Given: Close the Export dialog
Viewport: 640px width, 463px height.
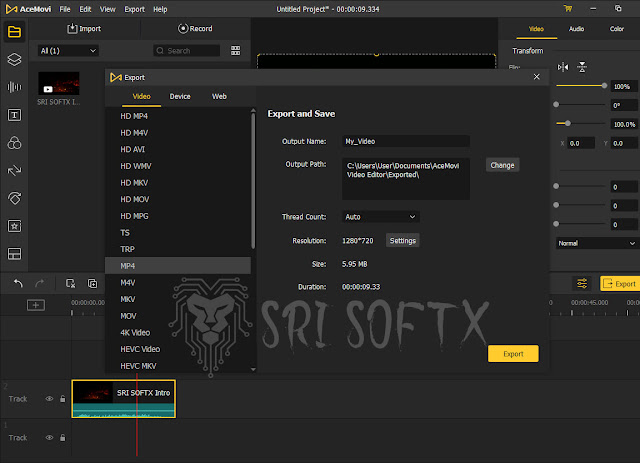Looking at the screenshot, I should (x=537, y=77).
